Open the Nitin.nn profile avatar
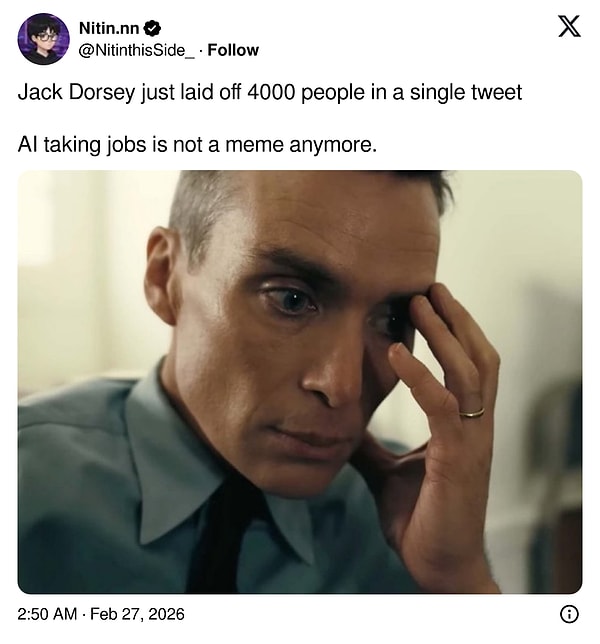 (43, 39)
